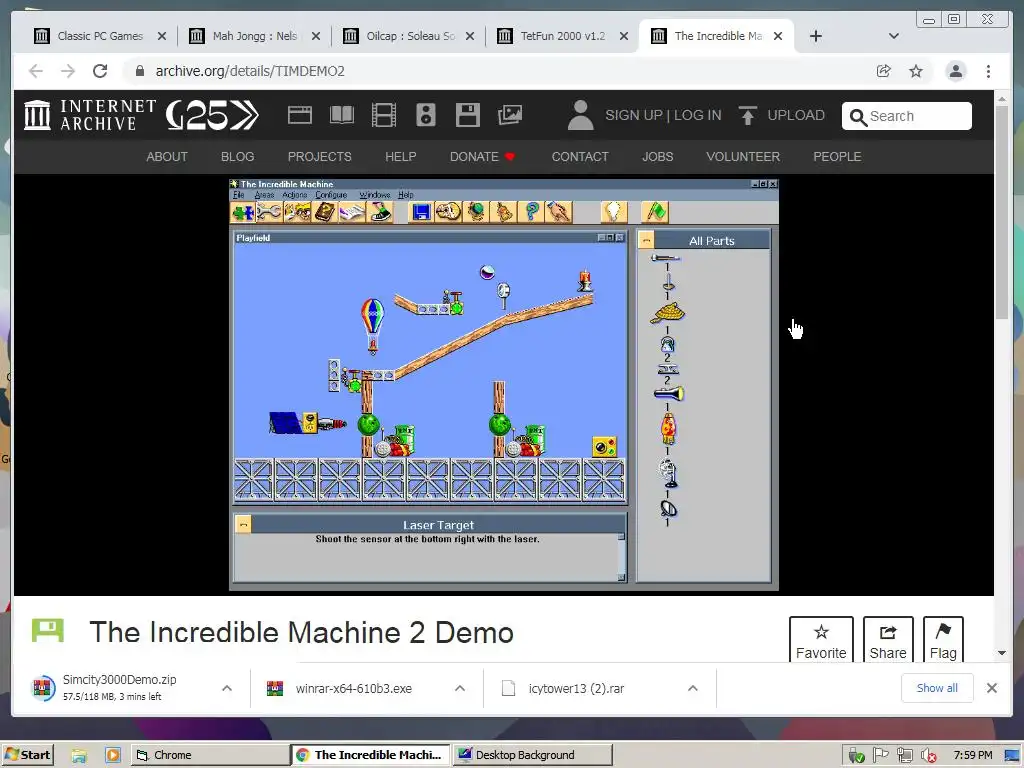Screen dimensions: 1024x768
Task: Click the hot air balloon in the playfield
Action: [x=373, y=325]
